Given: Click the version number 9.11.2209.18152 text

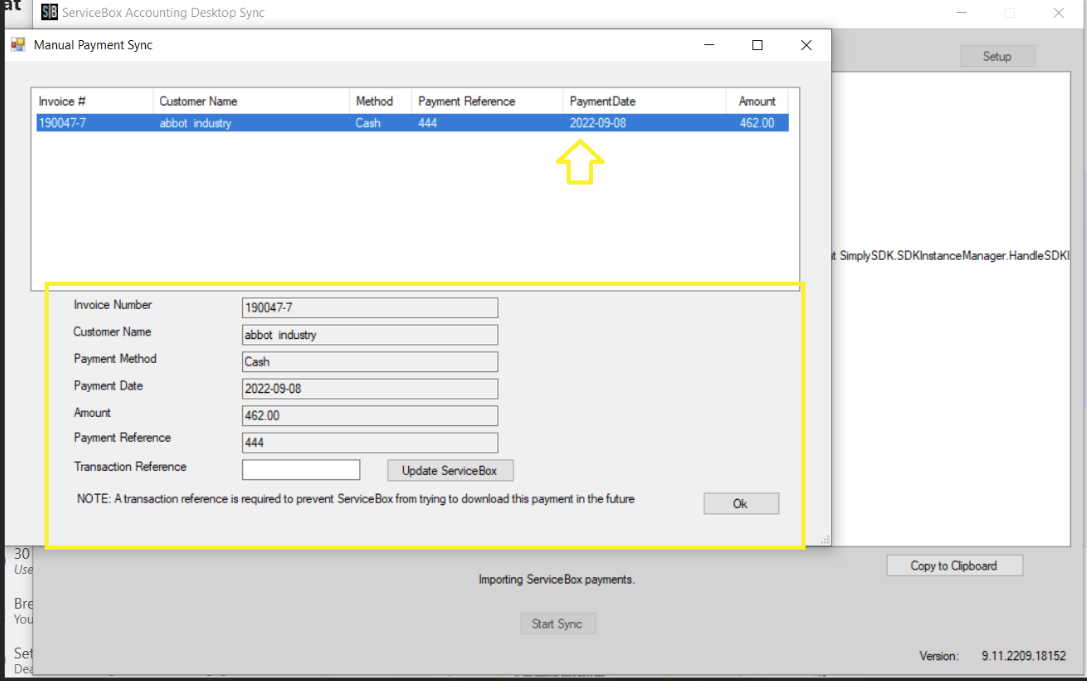Looking at the screenshot, I should [x=1023, y=656].
